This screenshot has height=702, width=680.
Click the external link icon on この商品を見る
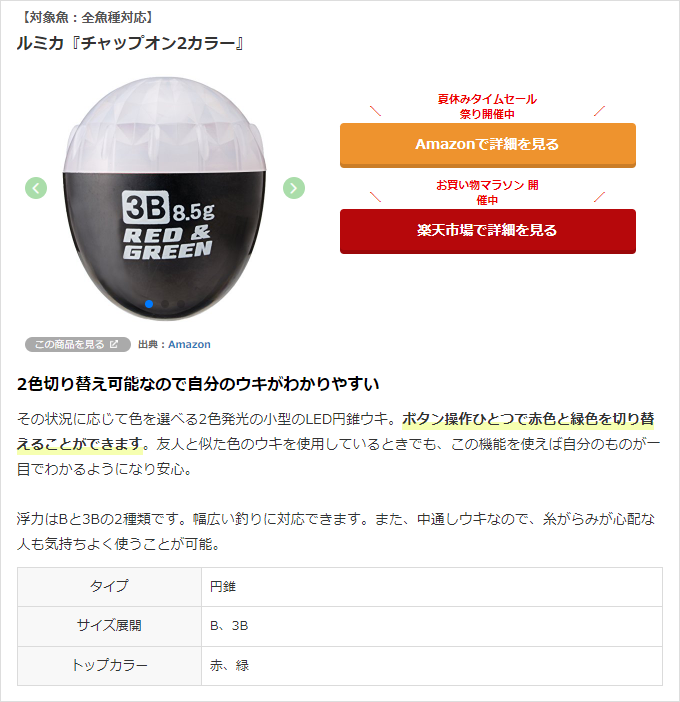click(x=114, y=344)
